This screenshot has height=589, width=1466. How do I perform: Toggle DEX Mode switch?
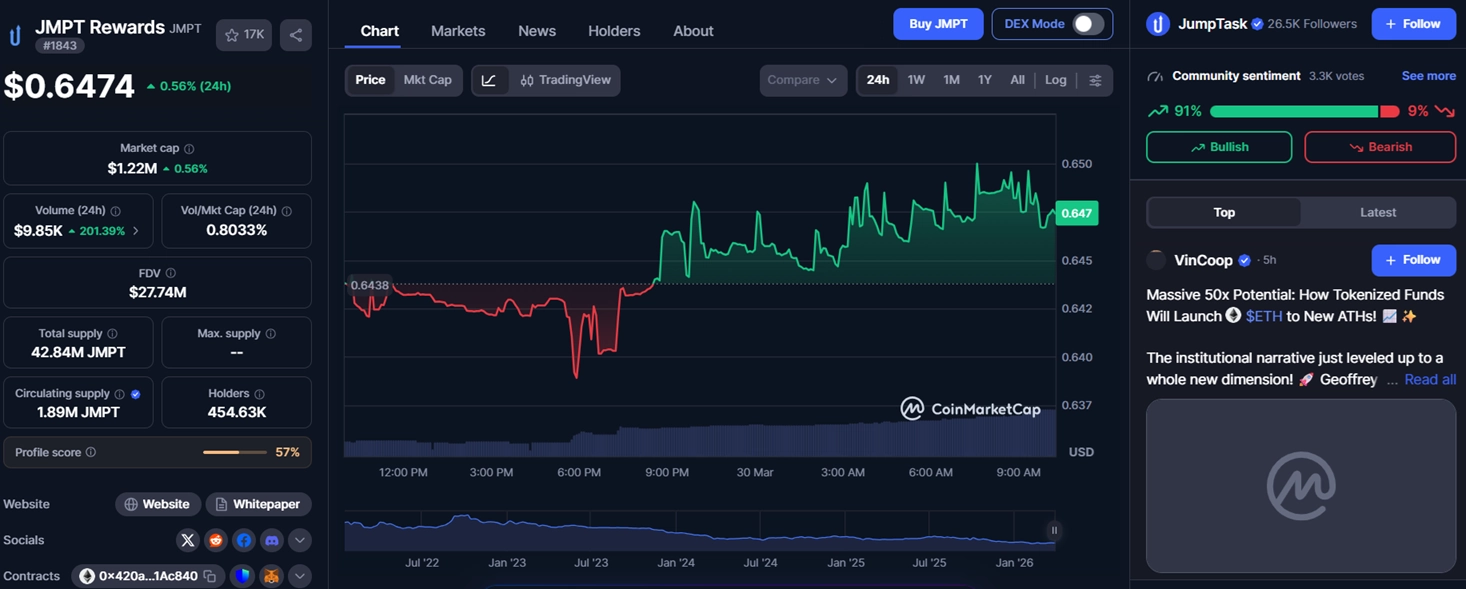point(1088,24)
